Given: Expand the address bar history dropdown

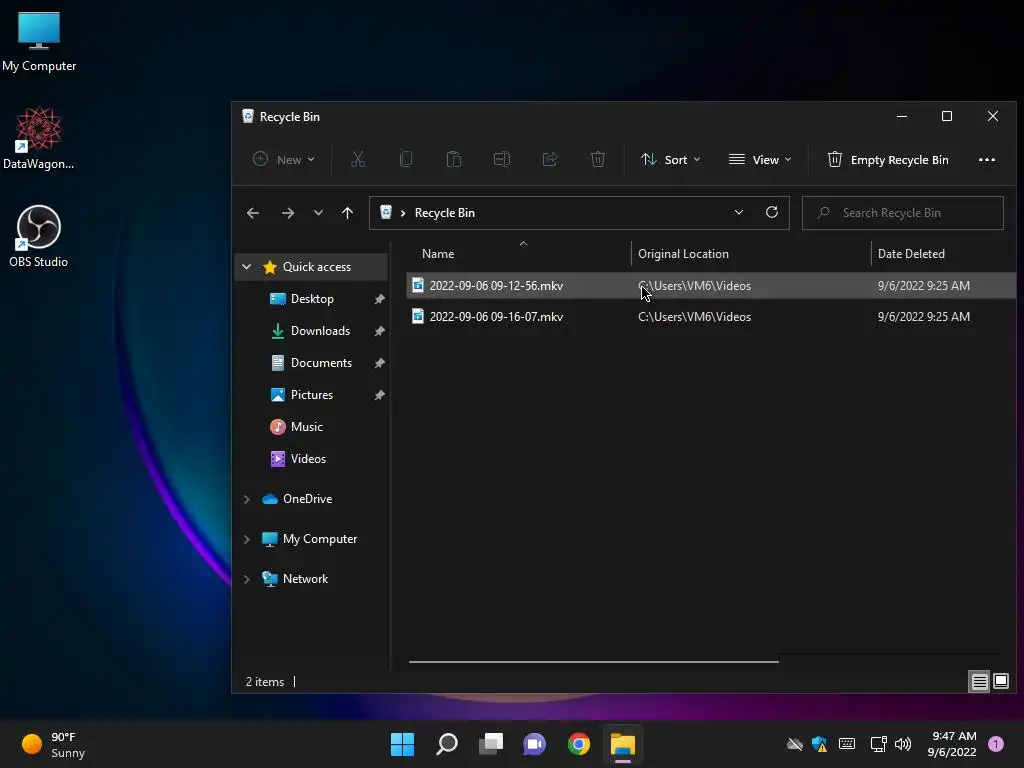Looking at the screenshot, I should coord(739,212).
